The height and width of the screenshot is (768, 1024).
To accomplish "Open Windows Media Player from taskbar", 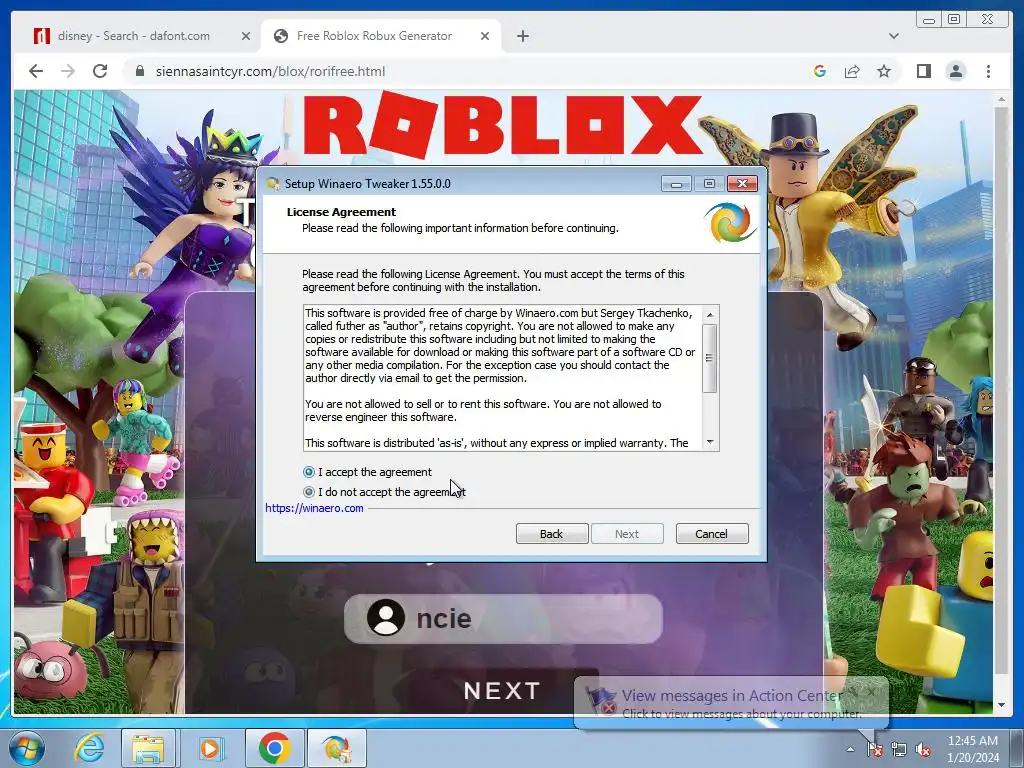I will coord(210,747).
